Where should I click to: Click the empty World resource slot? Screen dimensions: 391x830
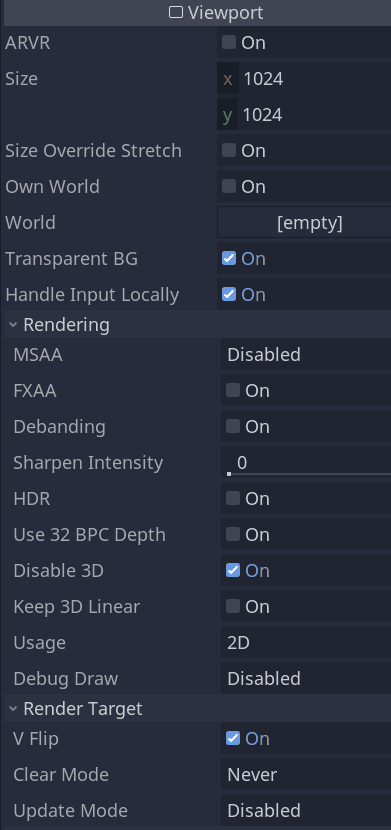click(304, 222)
